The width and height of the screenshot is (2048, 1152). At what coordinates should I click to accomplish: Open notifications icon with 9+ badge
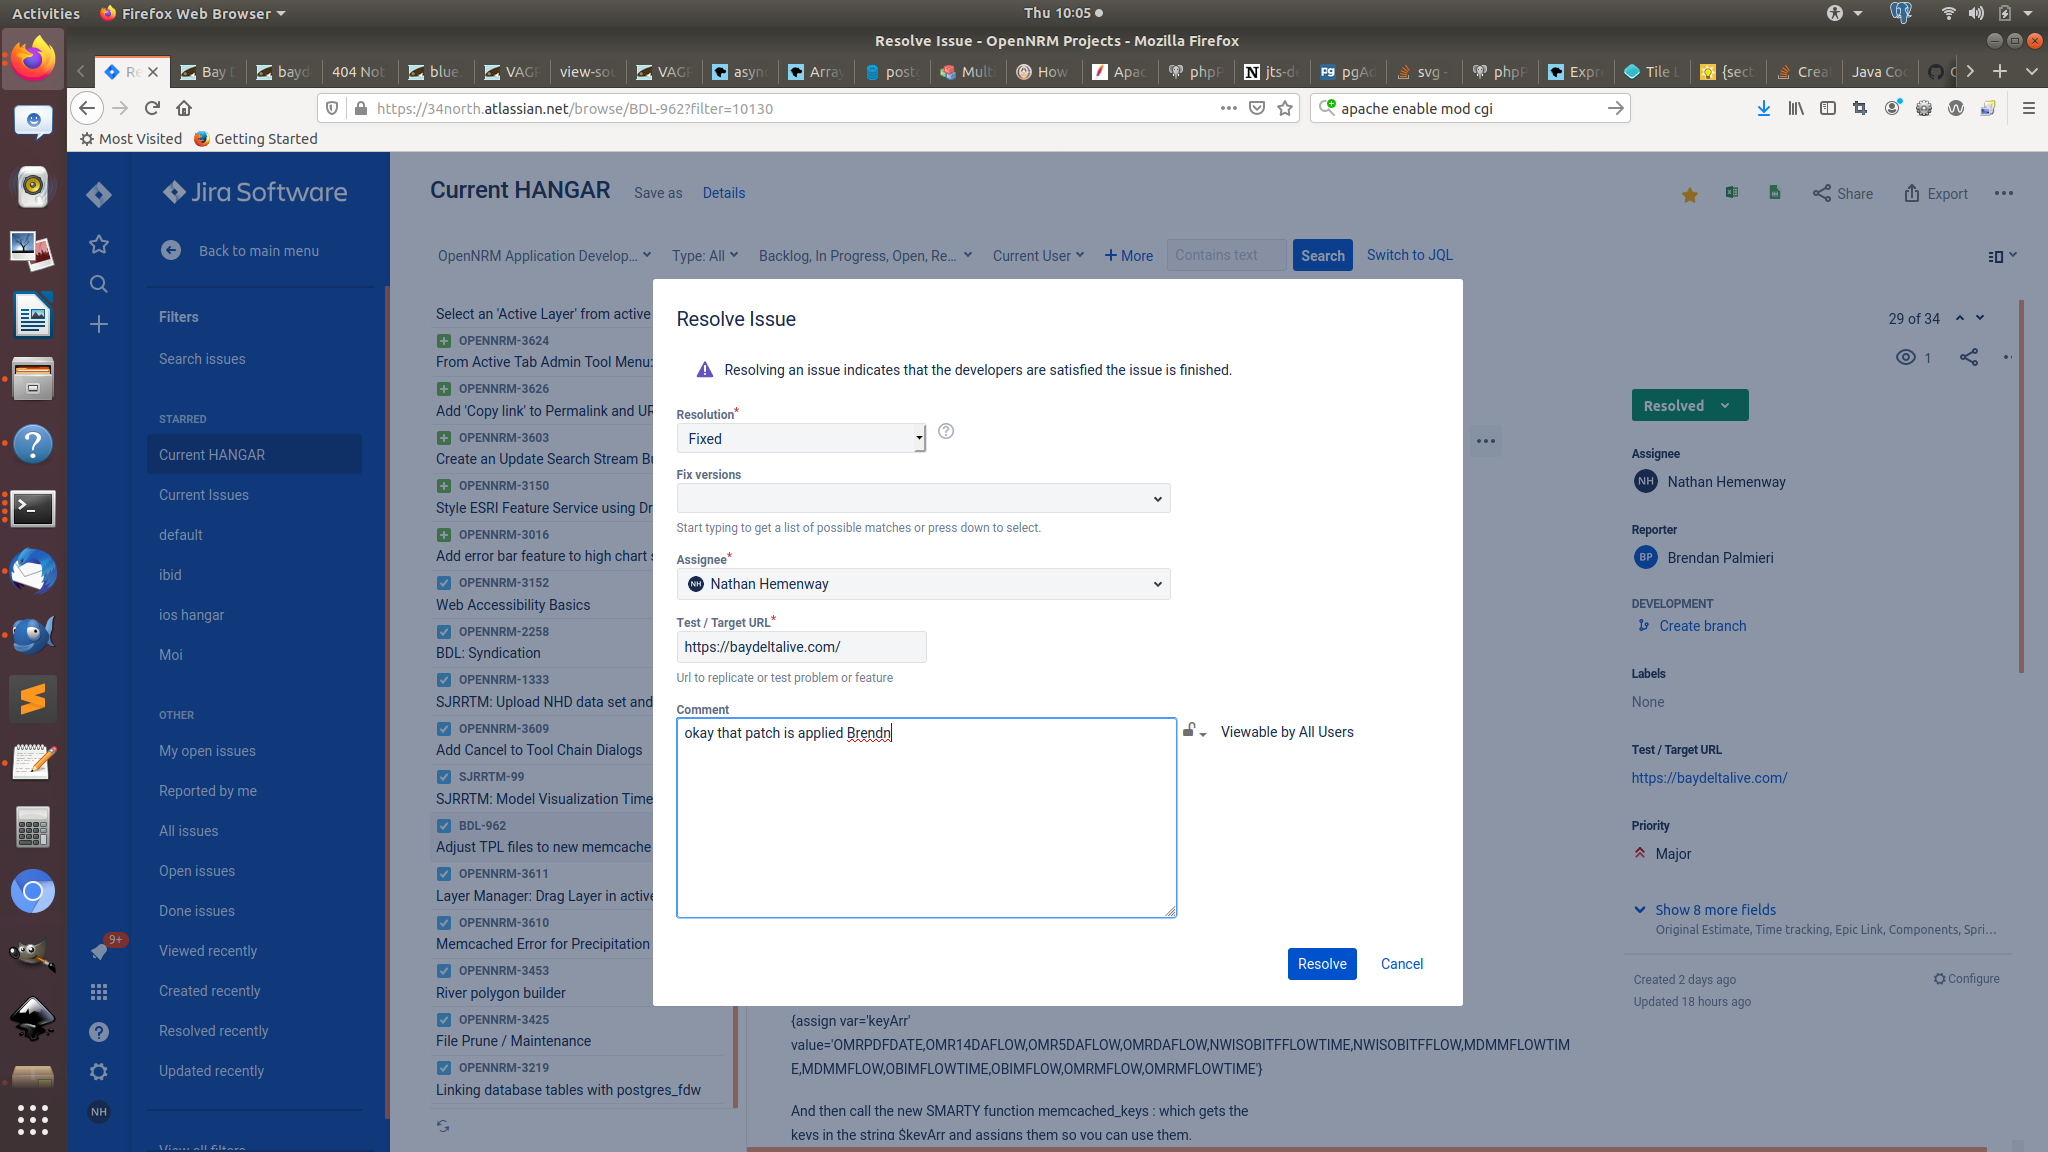click(100, 951)
